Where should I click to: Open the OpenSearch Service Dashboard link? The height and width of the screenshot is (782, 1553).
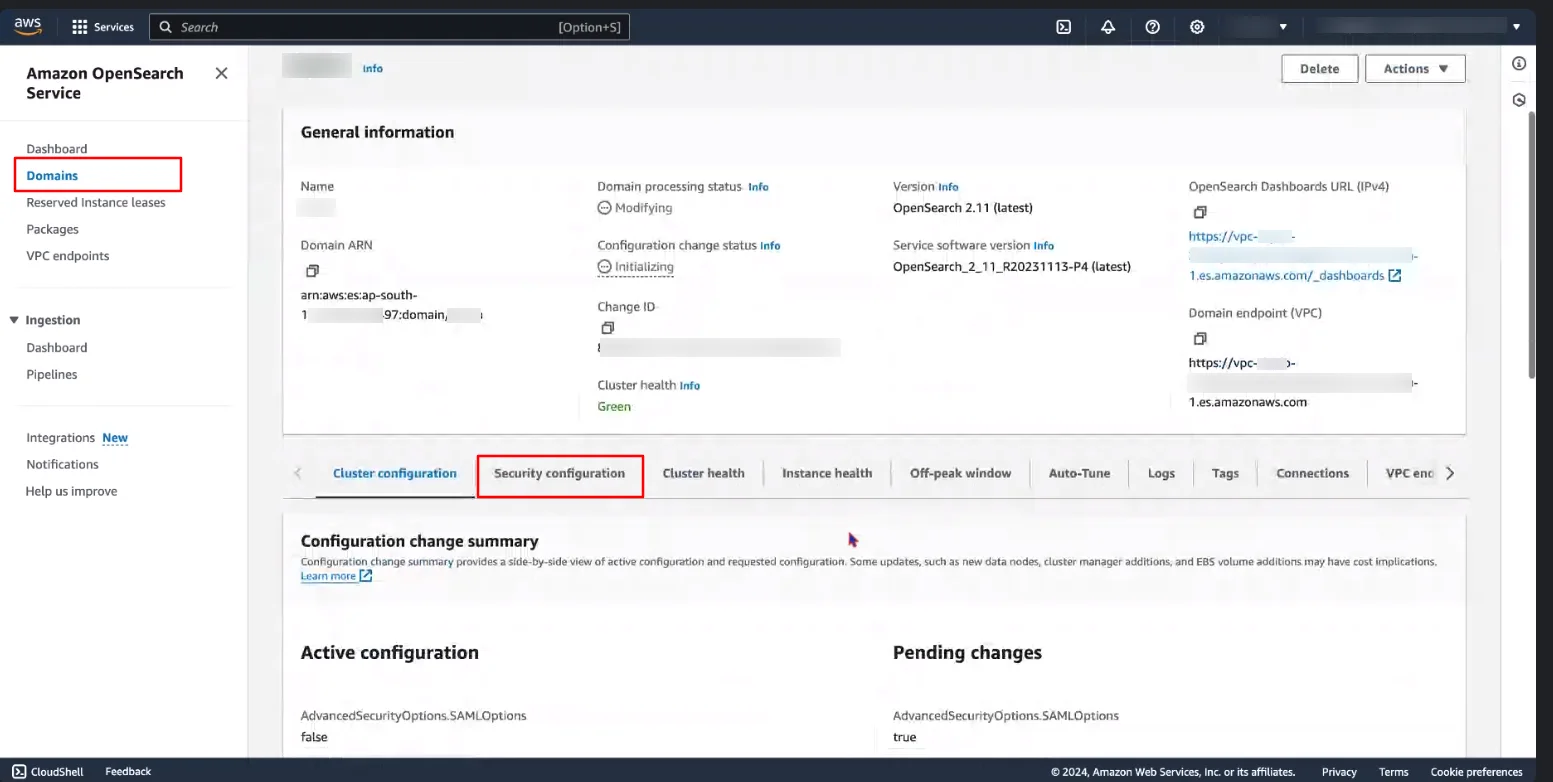pos(57,148)
